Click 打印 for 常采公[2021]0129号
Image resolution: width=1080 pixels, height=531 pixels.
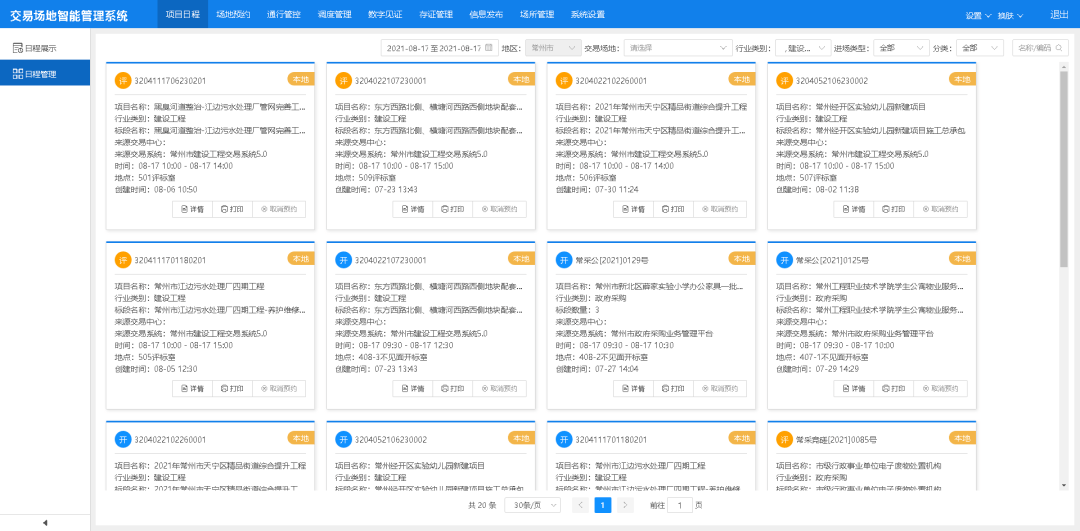tap(673, 388)
